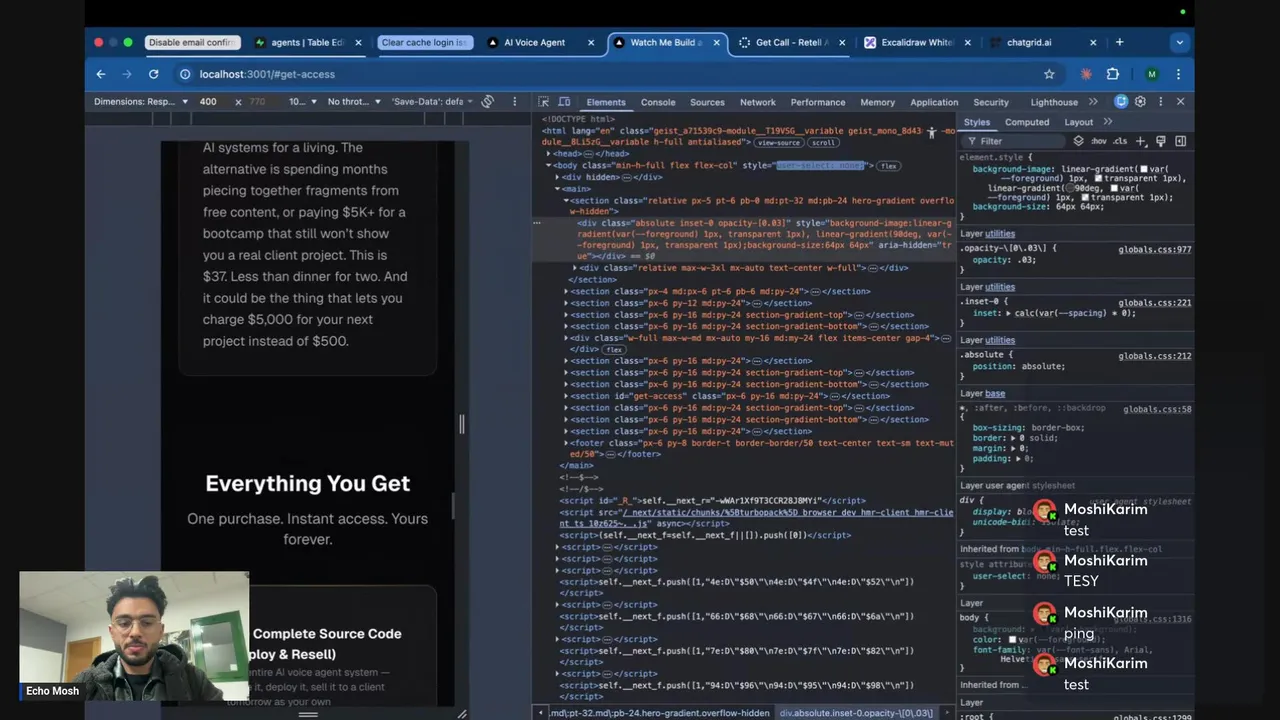Open globals.css:977 source link
Viewport: 1280px width, 720px height.
tap(1154, 249)
